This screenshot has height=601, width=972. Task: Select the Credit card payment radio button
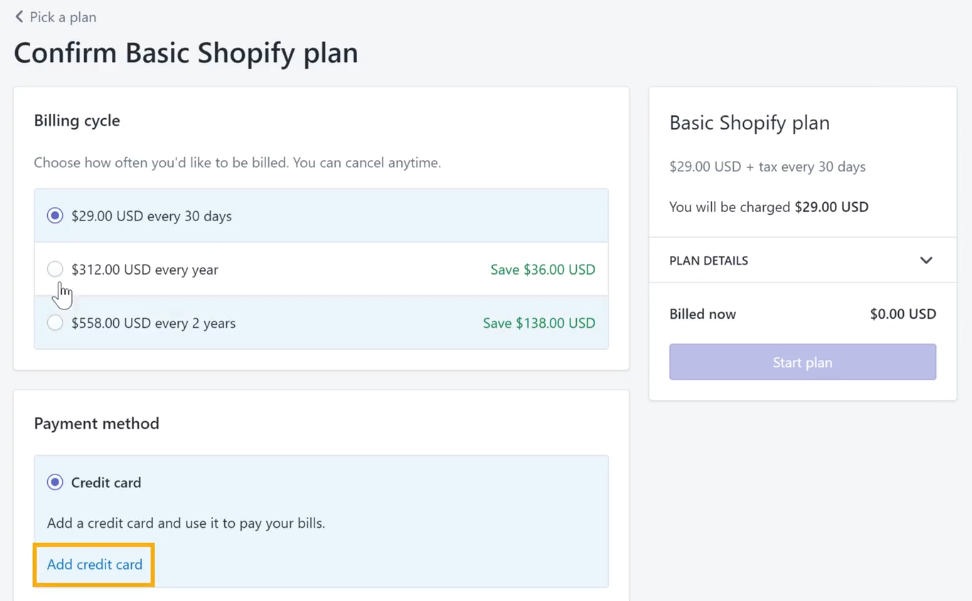coord(55,482)
